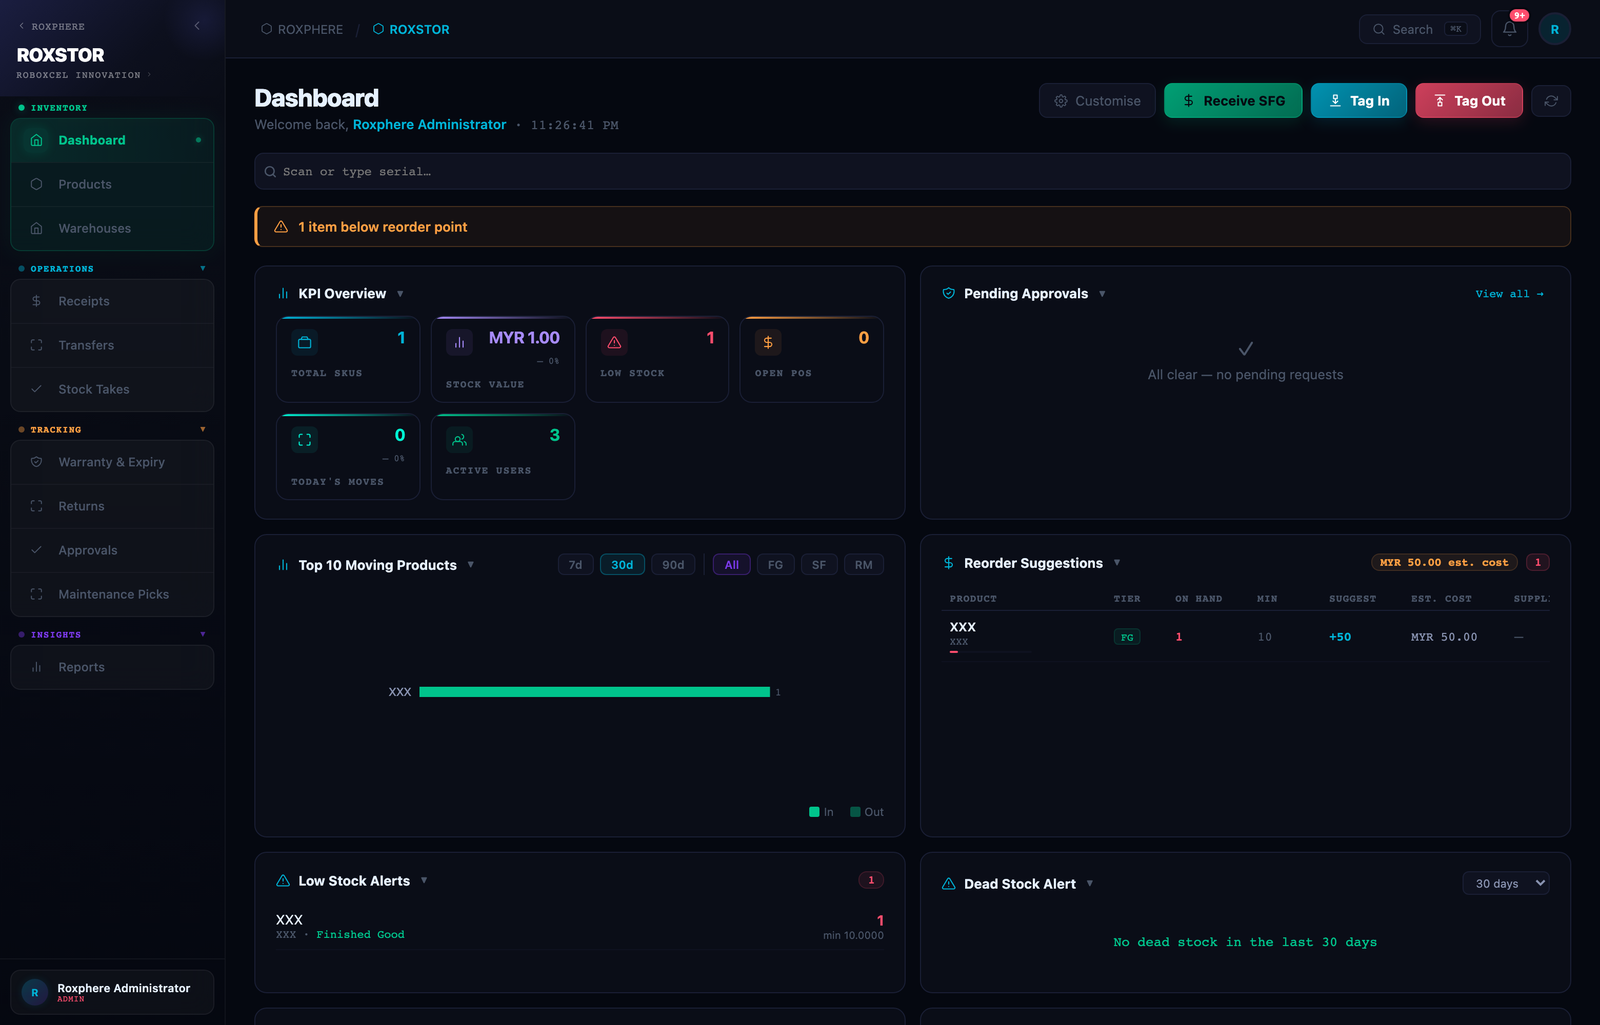This screenshot has width=1600, height=1025.
Task: Click the refresh icon beside Tag Out
Action: click(x=1551, y=101)
